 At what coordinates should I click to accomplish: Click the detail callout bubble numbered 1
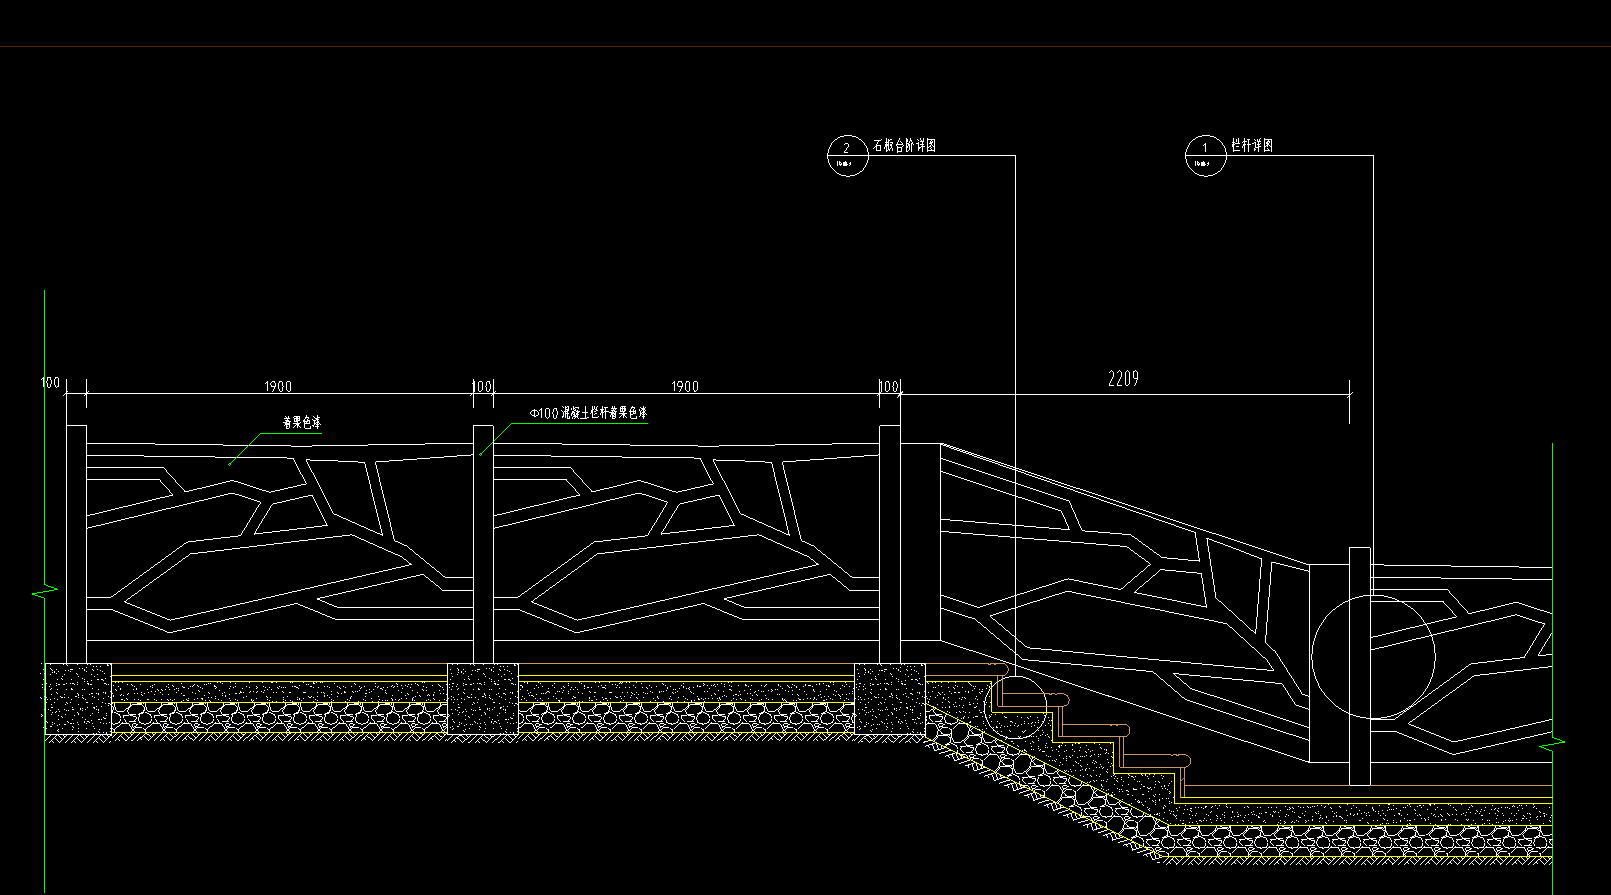[1205, 155]
